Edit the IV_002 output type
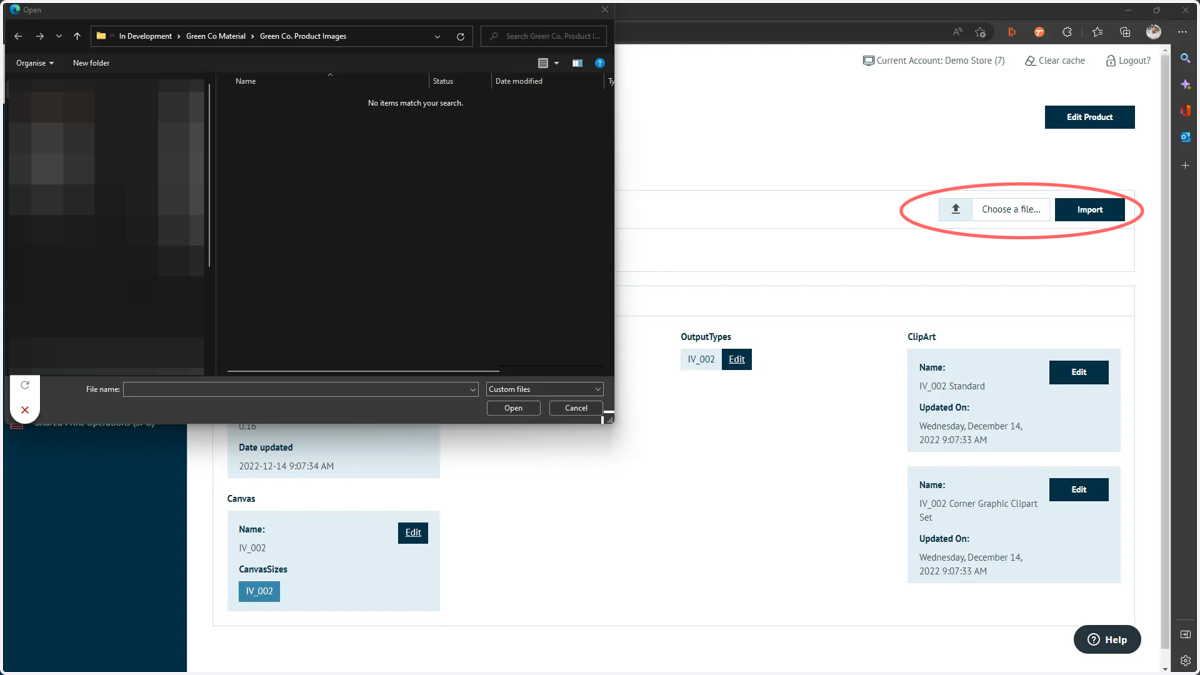 [737, 359]
